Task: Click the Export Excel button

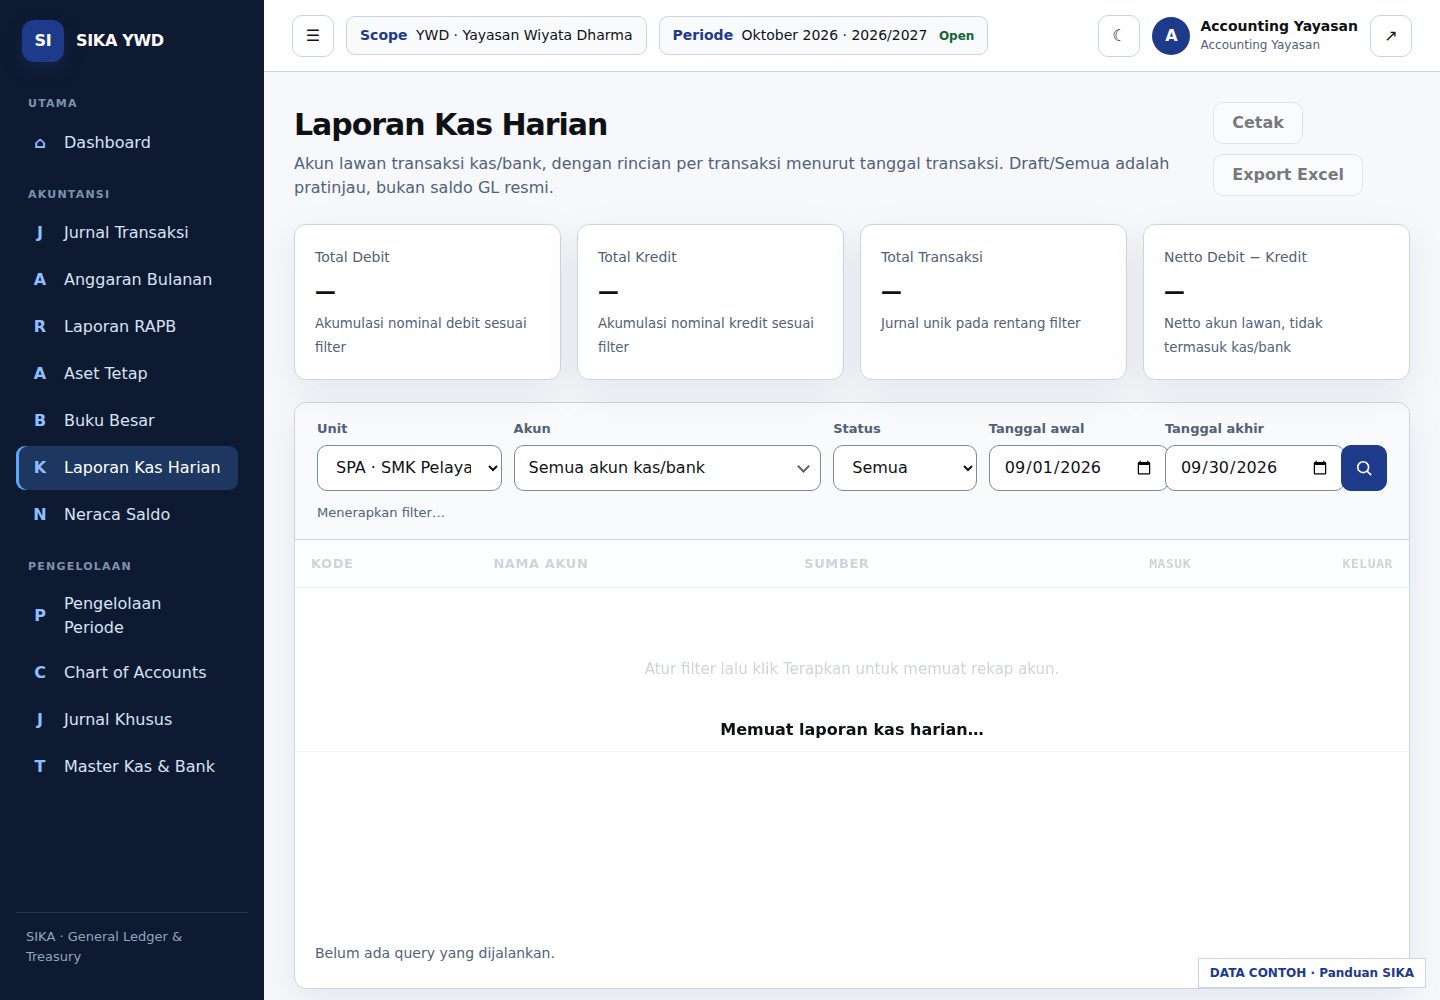Action: point(1288,175)
